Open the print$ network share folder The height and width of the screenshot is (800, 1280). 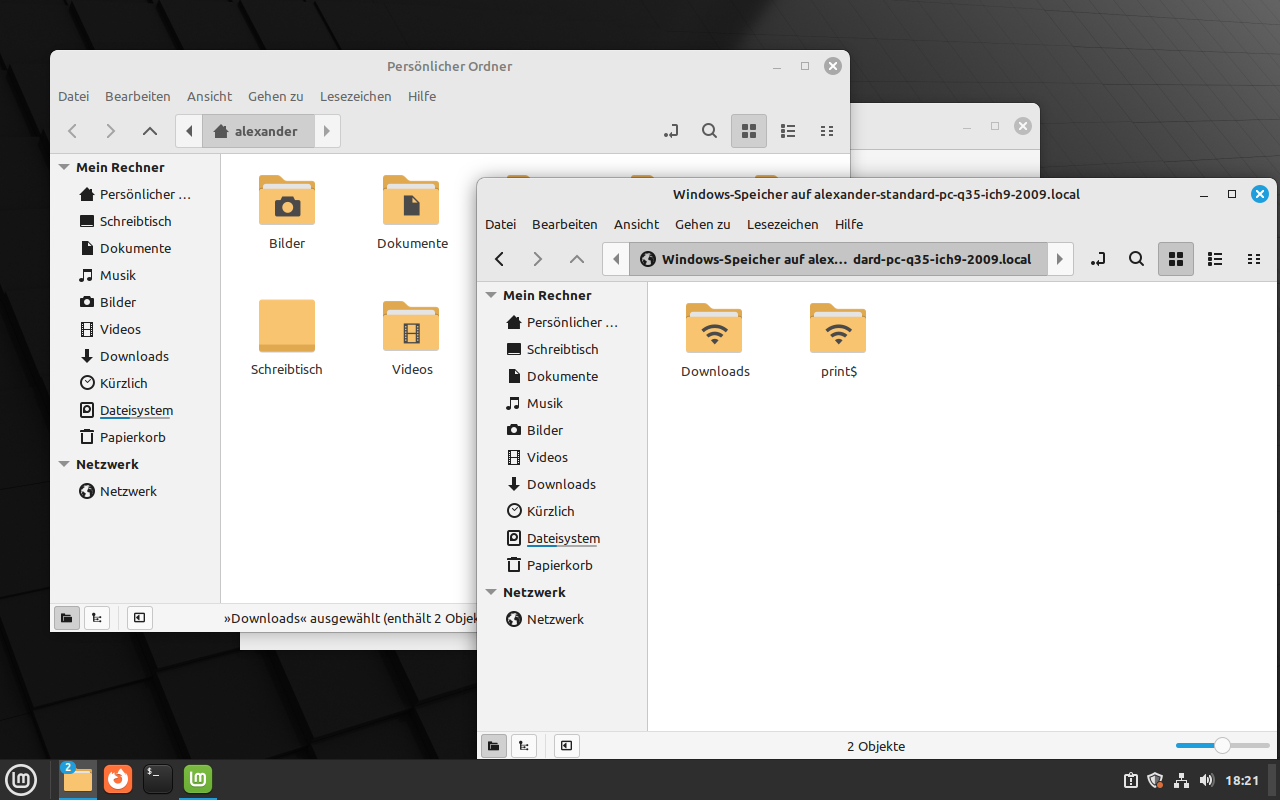click(838, 340)
